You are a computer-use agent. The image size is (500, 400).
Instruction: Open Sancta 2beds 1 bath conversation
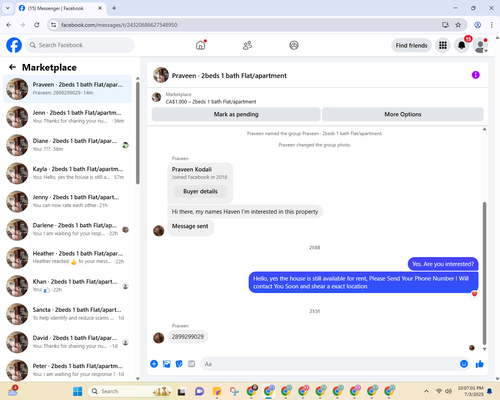point(67,314)
